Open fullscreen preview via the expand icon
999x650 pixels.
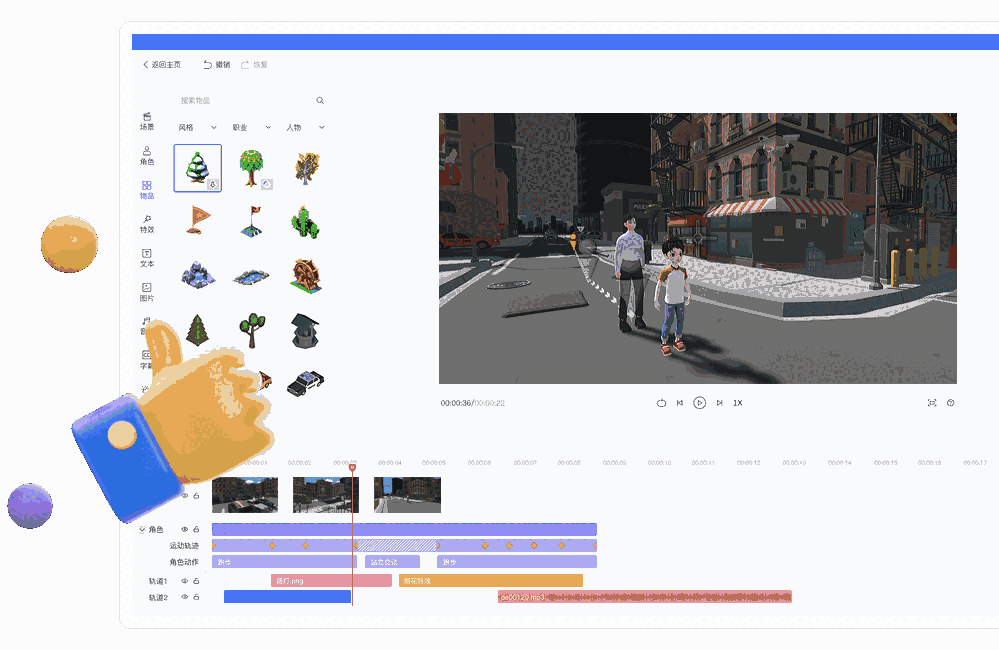pyautogui.click(x=933, y=402)
